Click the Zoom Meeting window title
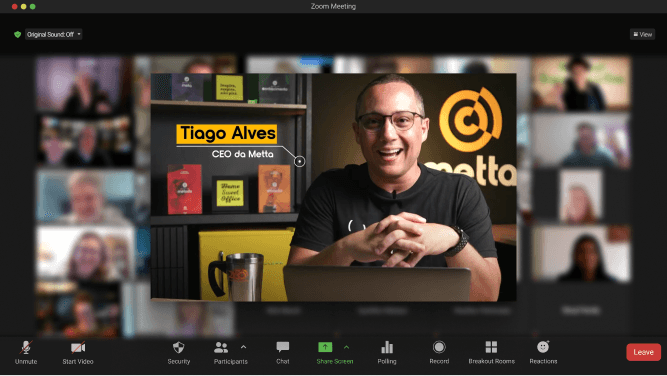Image resolution: width=667 pixels, height=376 pixels. [333, 6]
